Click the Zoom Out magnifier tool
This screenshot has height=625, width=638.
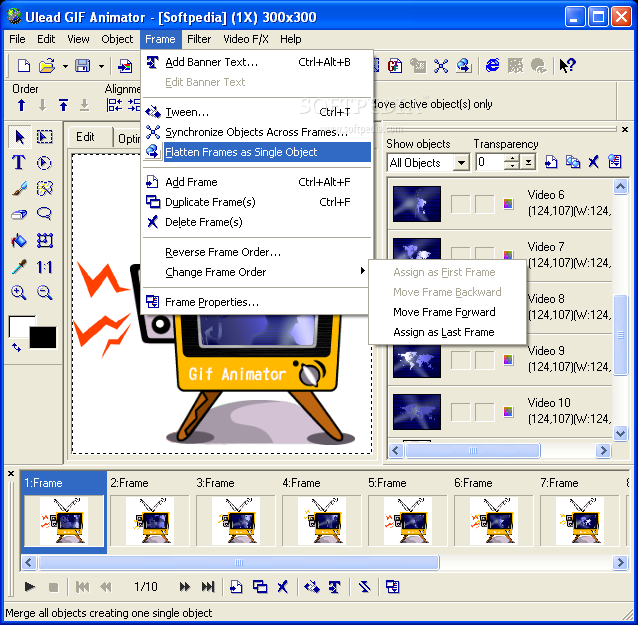pos(44,293)
